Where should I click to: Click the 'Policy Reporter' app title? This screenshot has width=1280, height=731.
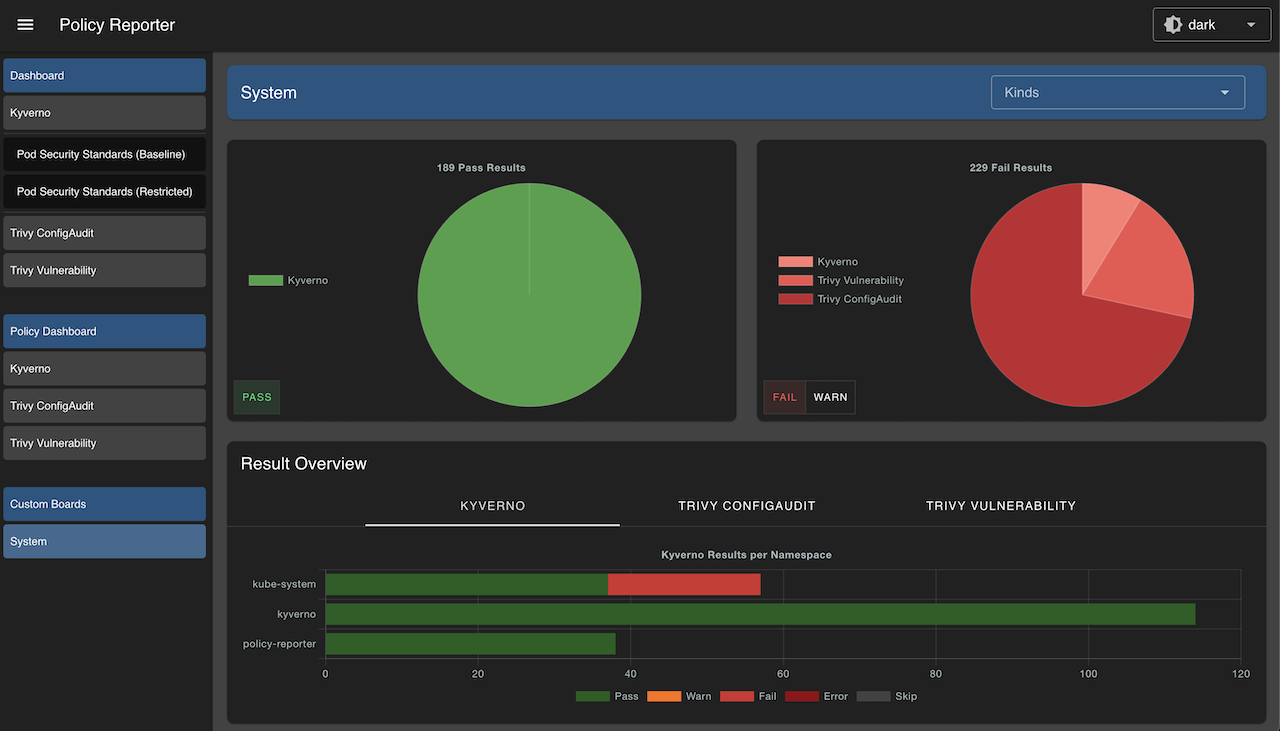[x=117, y=25]
